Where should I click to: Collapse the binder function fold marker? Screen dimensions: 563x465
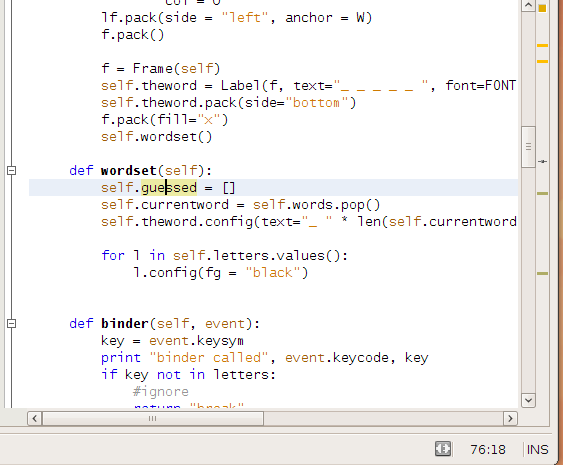[11, 324]
